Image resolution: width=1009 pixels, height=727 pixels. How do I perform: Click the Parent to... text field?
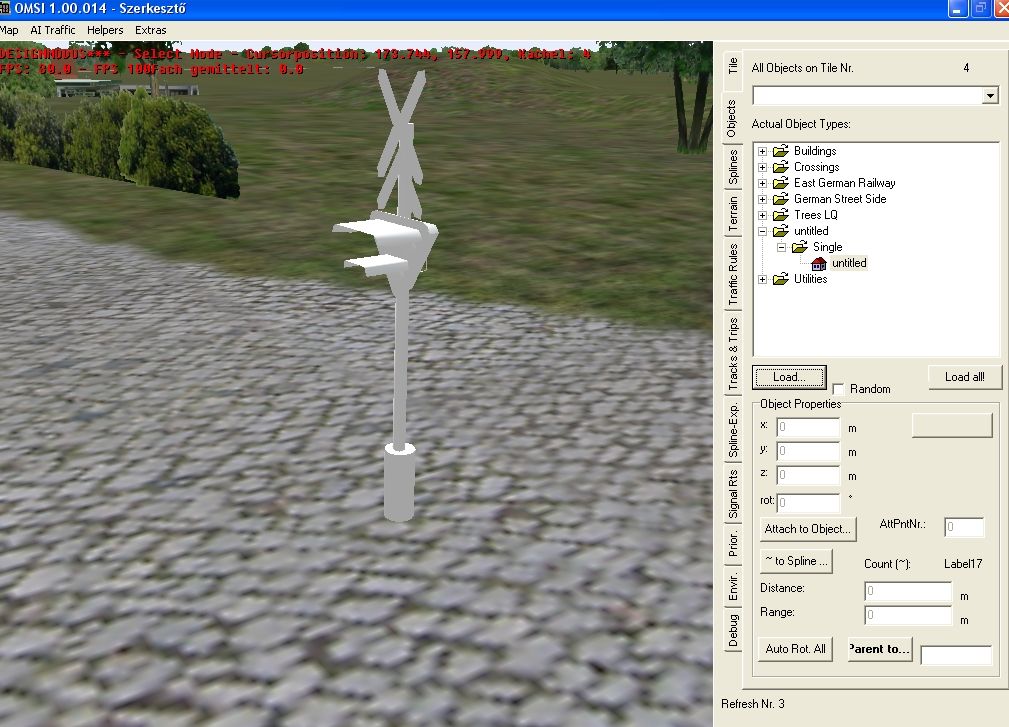pos(956,656)
